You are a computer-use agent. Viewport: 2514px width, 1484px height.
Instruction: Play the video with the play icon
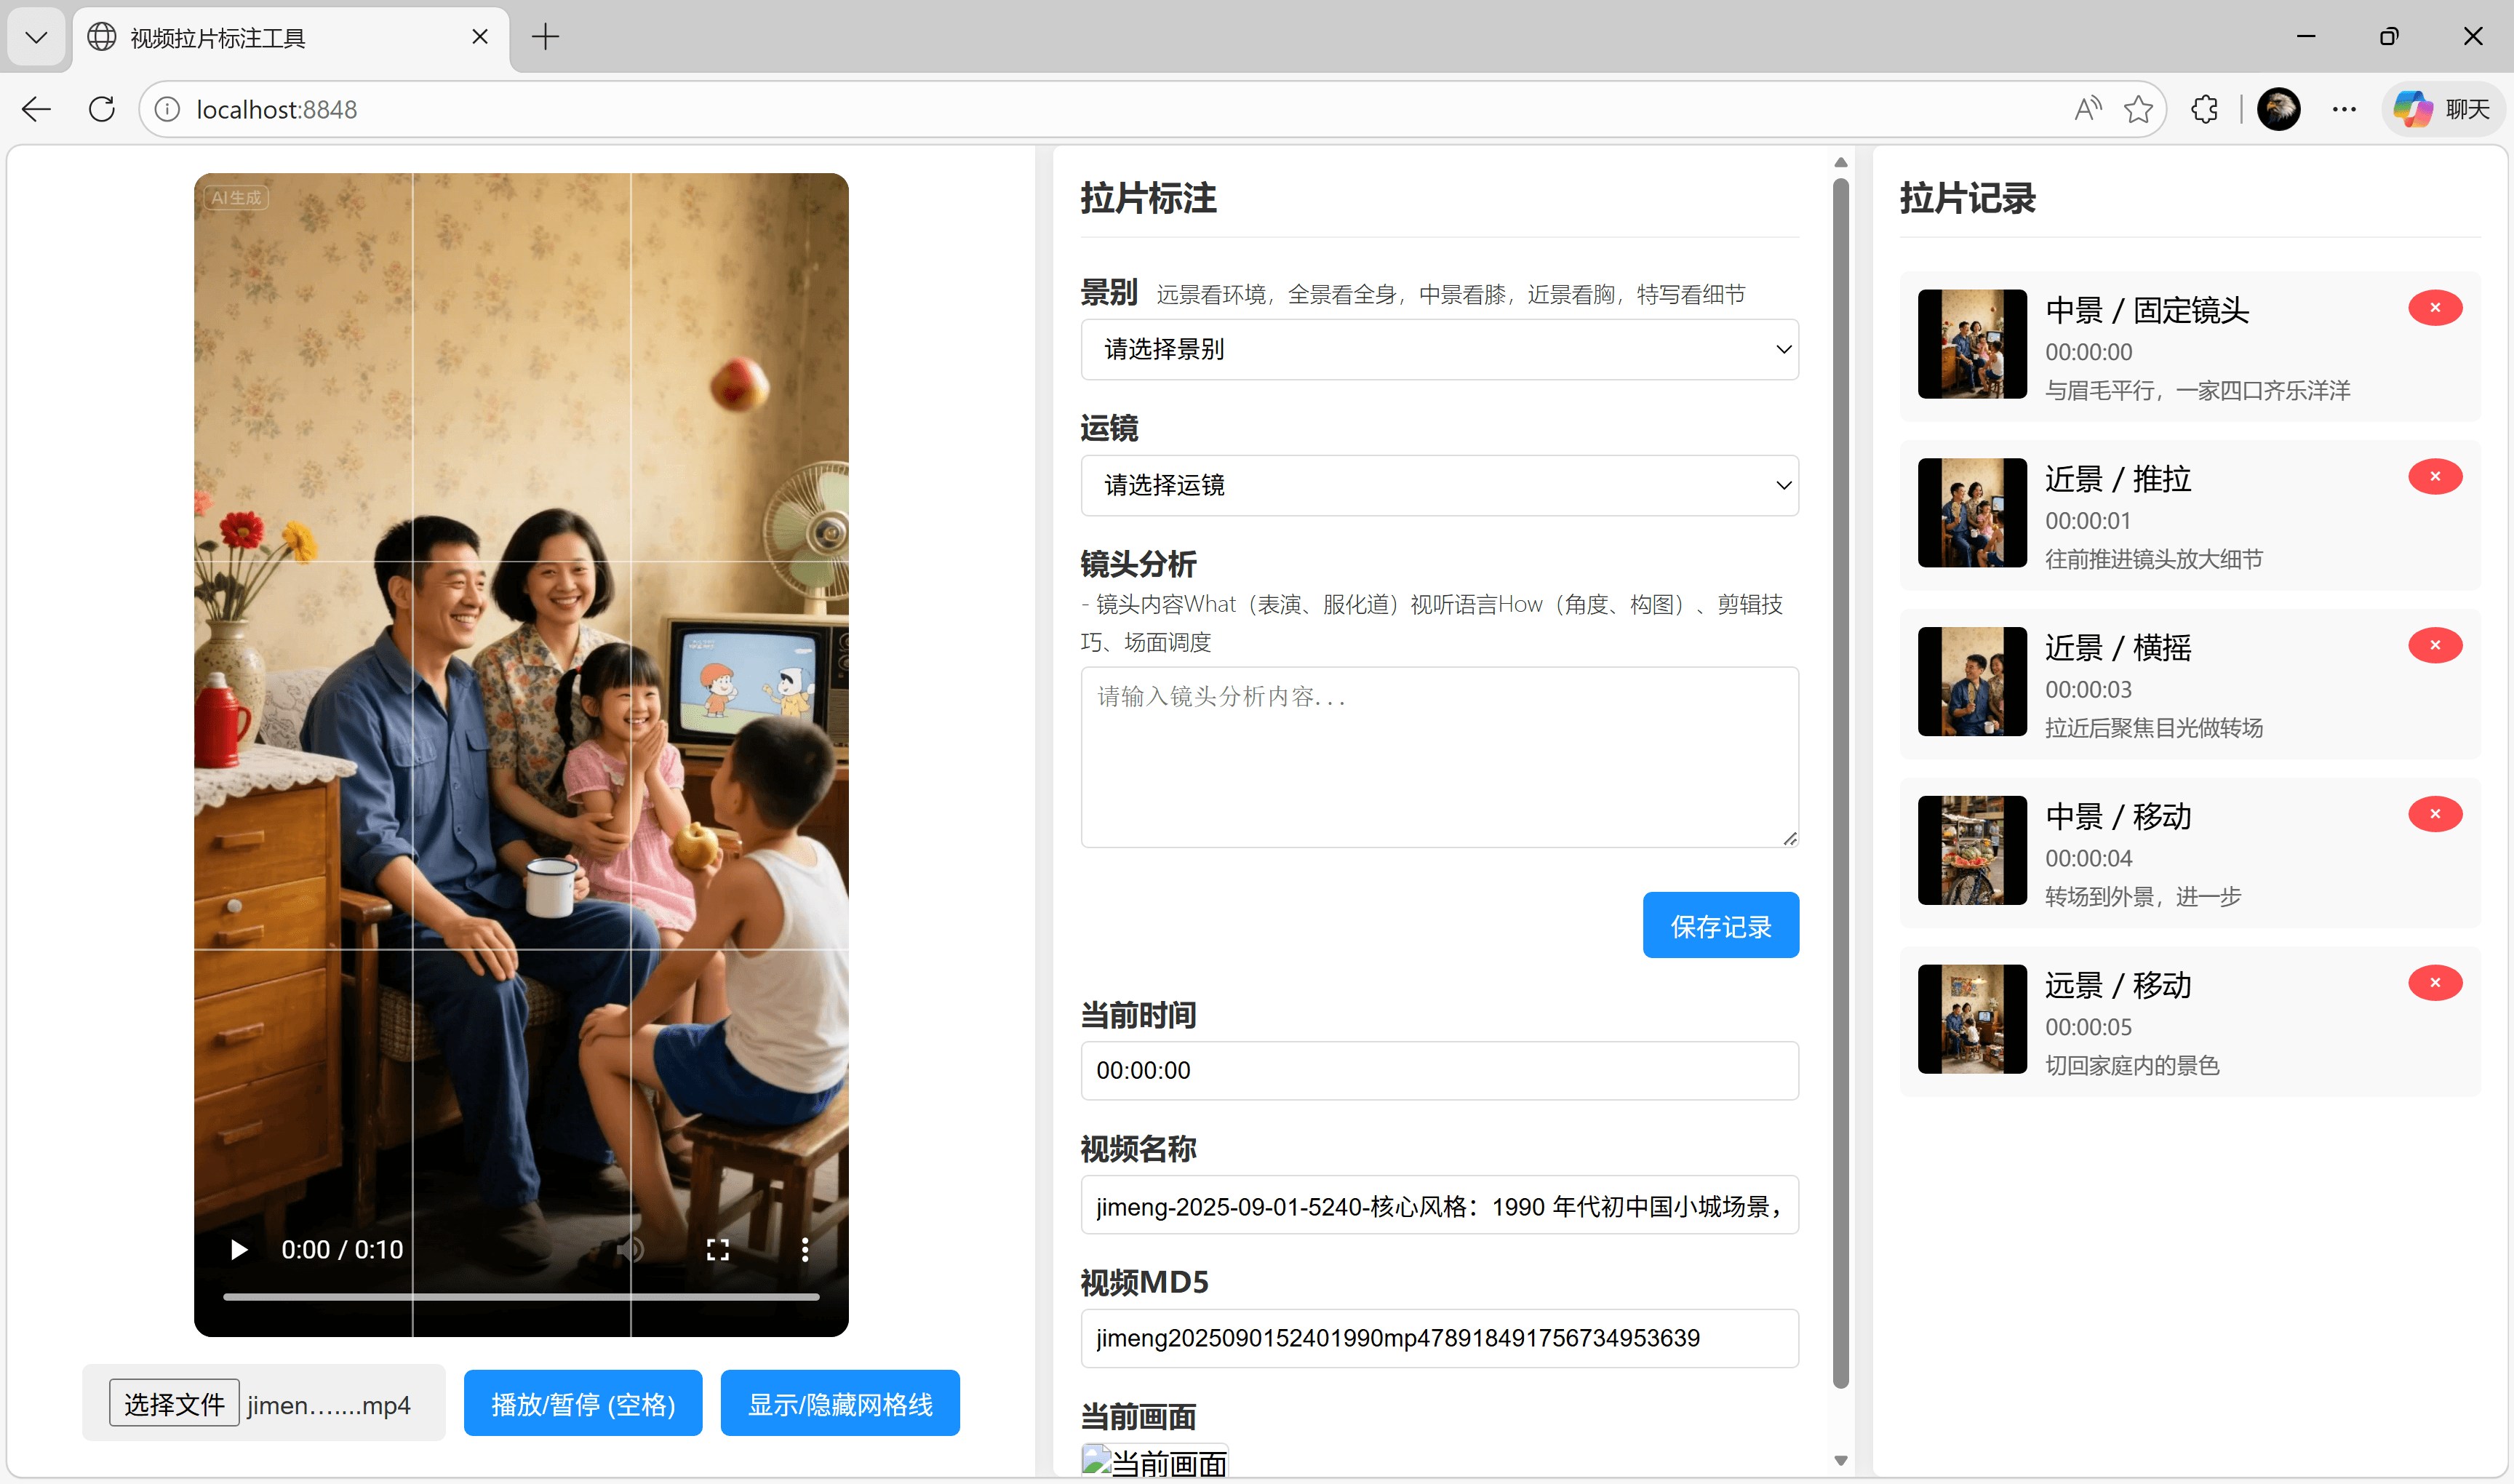238,1249
